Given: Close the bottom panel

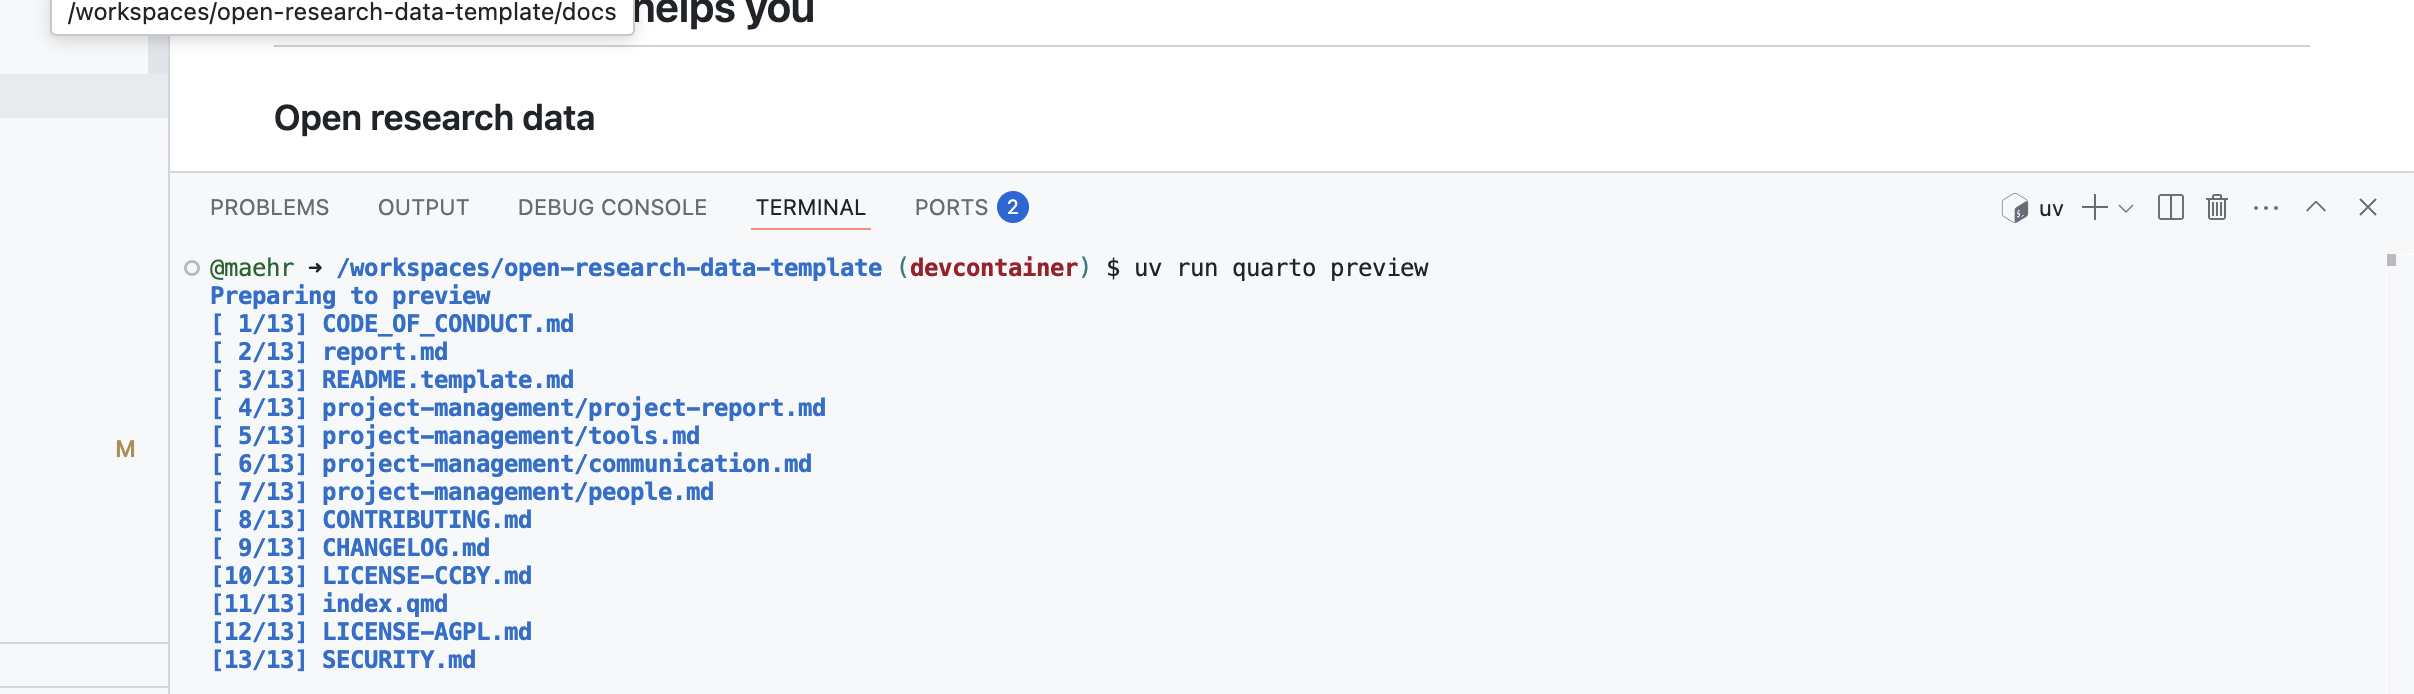Looking at the screenshot, I should coord(2368,207).
